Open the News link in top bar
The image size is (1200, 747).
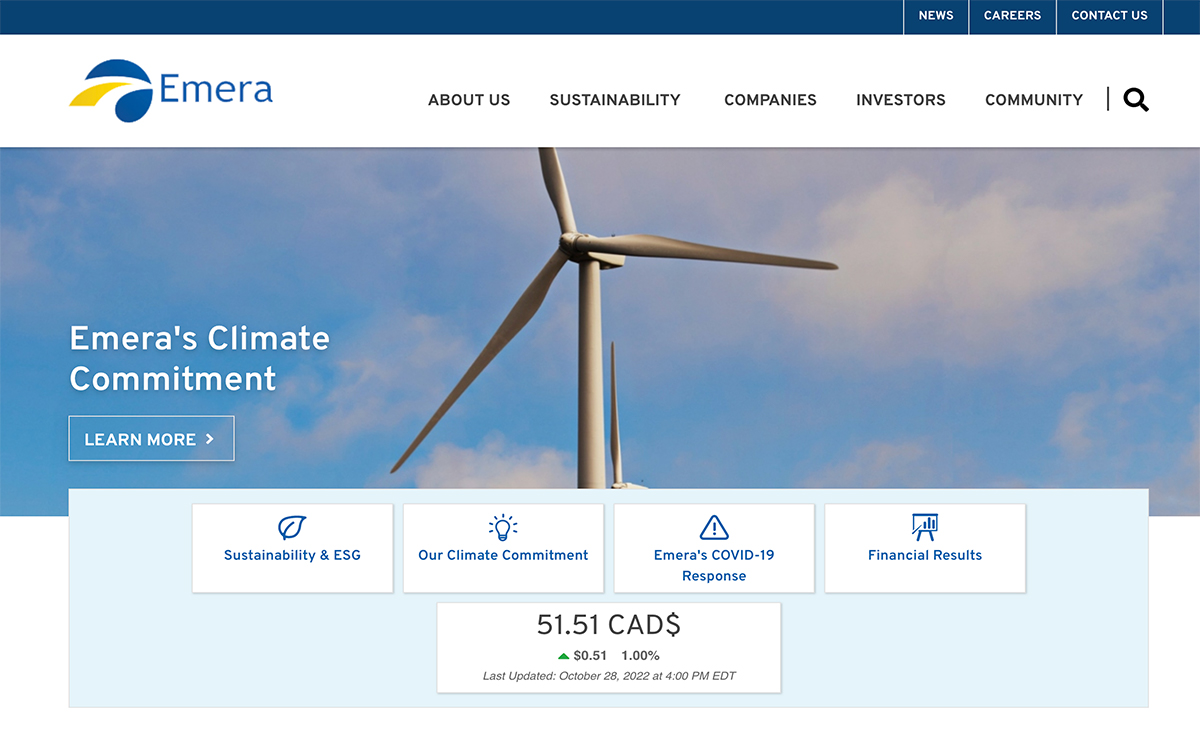coord(936,16)
